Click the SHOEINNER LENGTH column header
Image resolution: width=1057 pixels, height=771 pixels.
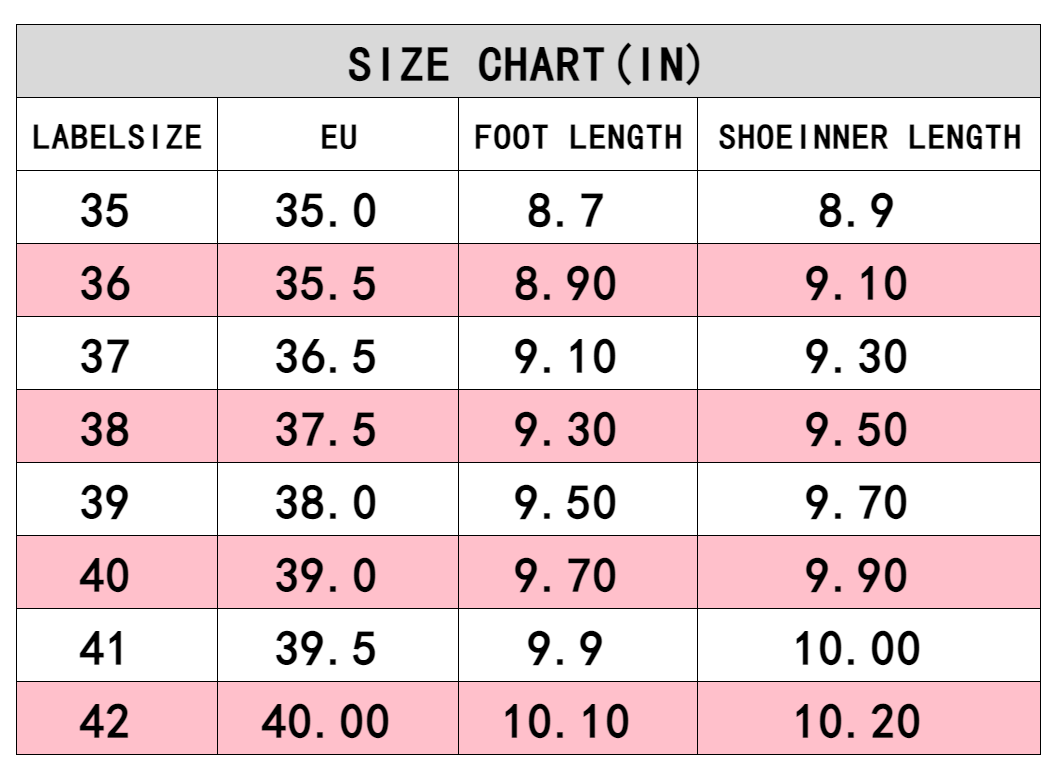click(x=869, y=136)
